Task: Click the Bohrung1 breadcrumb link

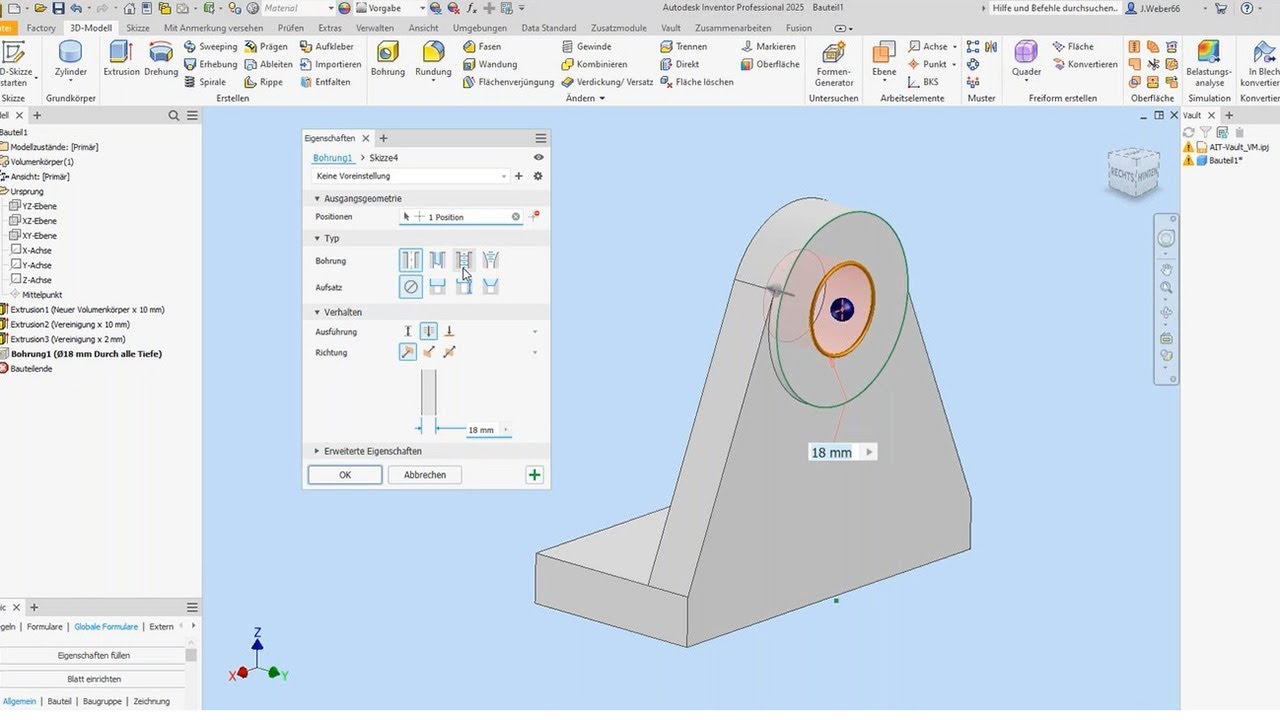Action: point(332,158)
